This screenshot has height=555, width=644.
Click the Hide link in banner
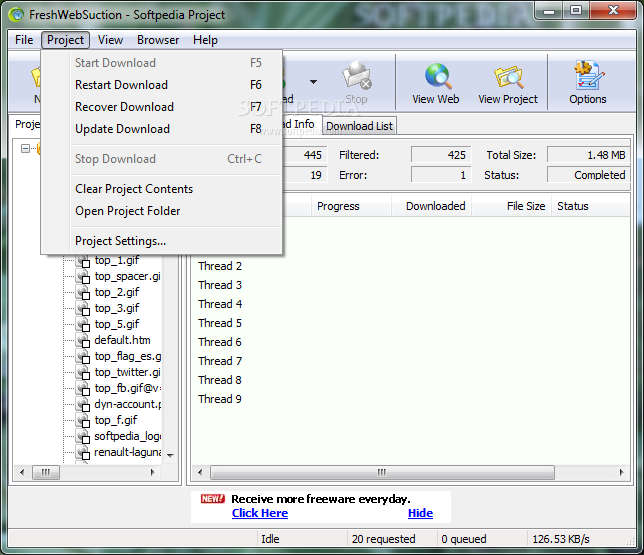click(x=420, y=513)
